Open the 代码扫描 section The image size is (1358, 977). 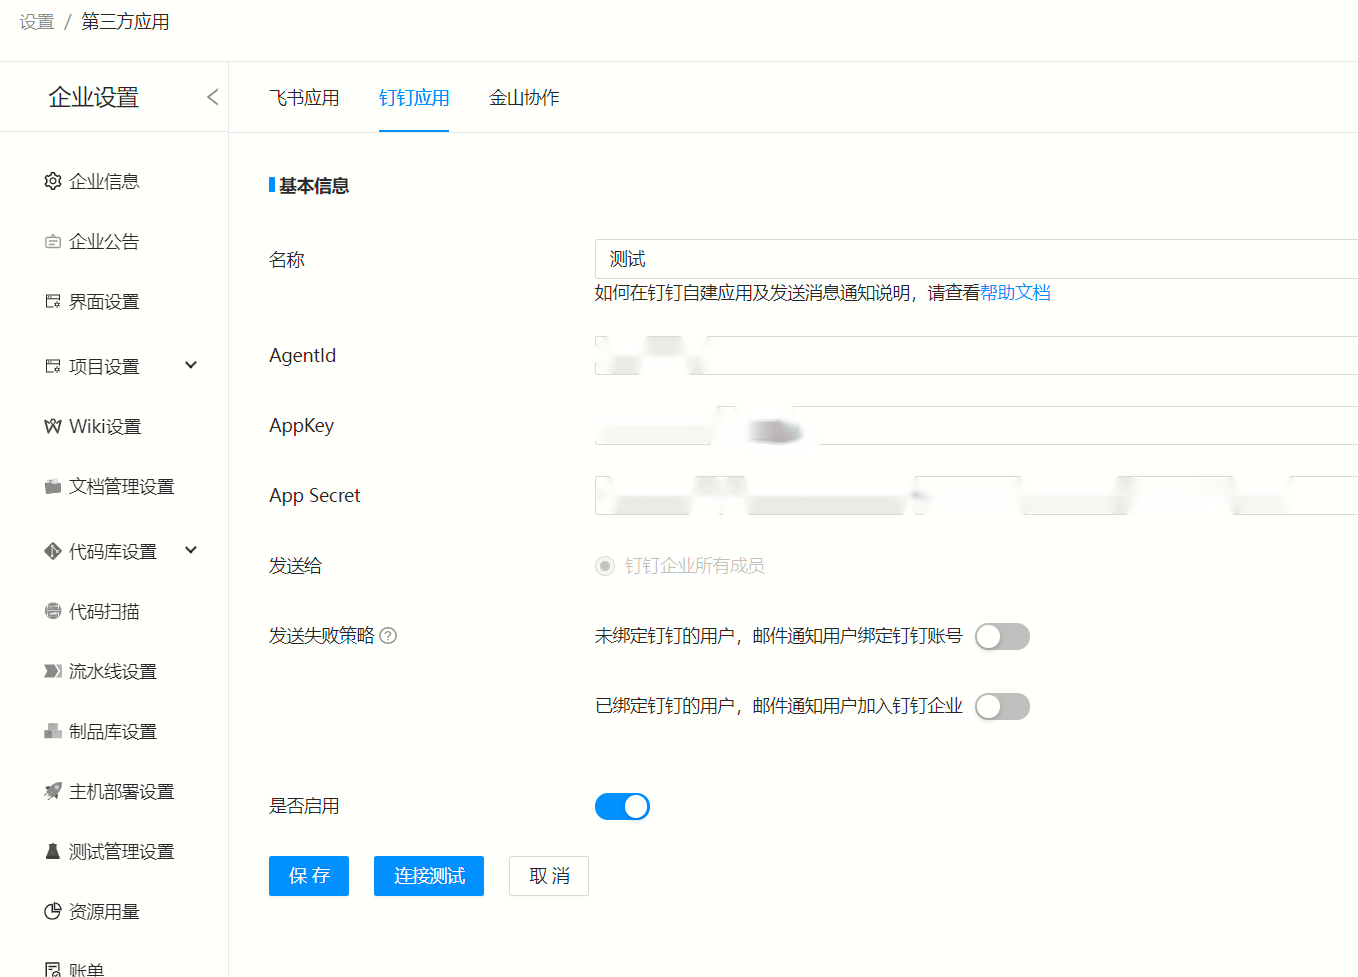click(x=52, y=610)
